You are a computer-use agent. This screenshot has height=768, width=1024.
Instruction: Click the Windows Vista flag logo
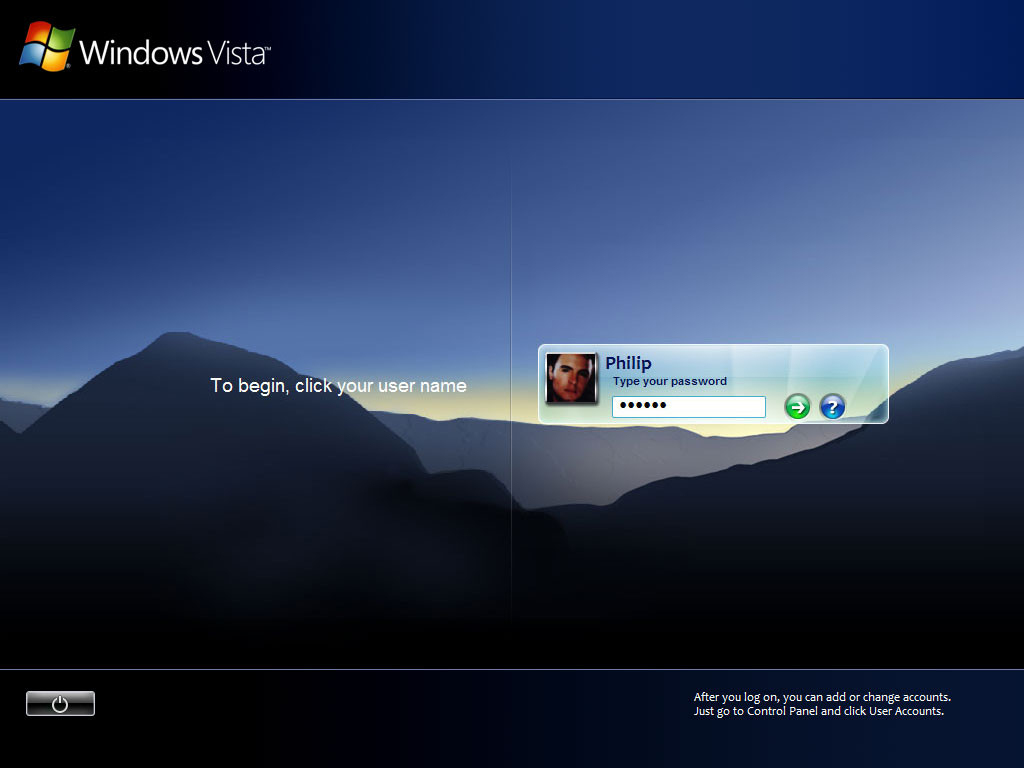click(x=46, y=46)
